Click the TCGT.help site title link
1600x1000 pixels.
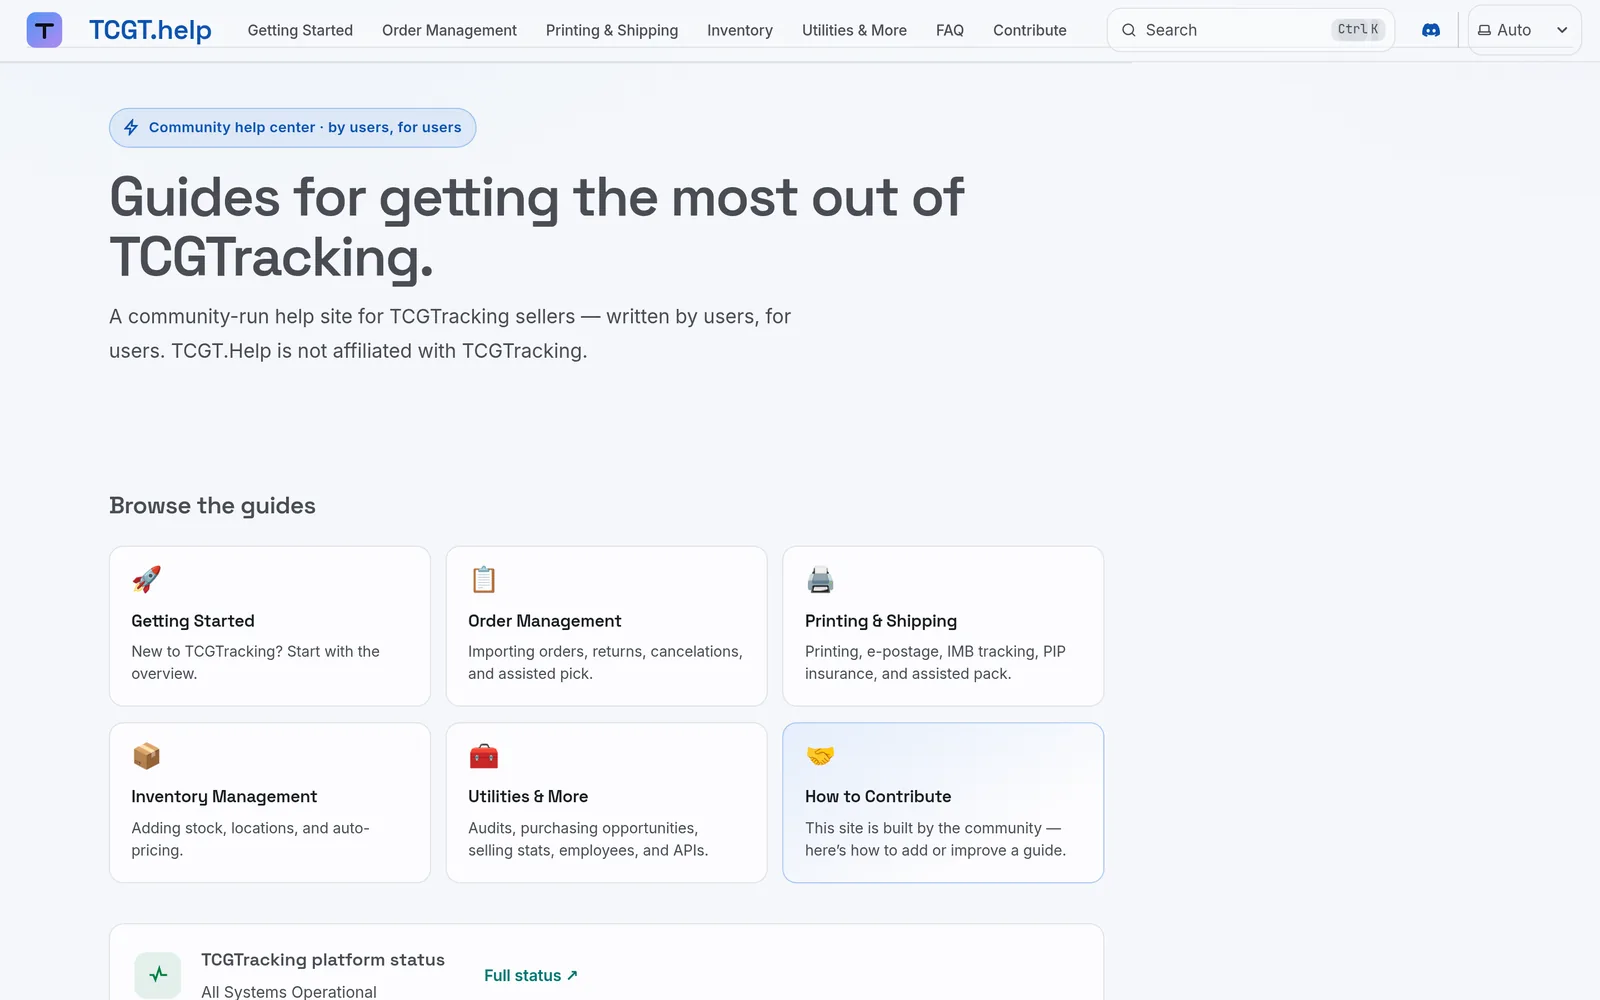click(150, 30)
